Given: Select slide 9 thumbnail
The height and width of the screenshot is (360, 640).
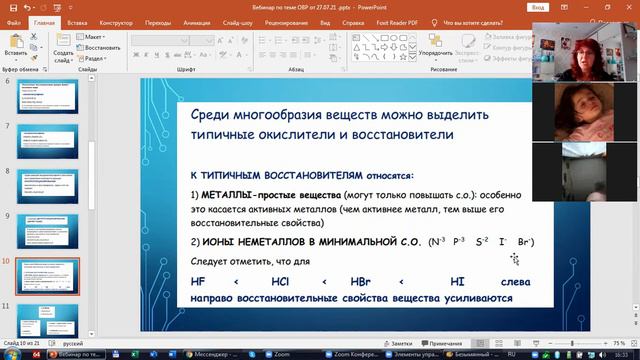Looking at the screenshot, I should pos(47,231).
